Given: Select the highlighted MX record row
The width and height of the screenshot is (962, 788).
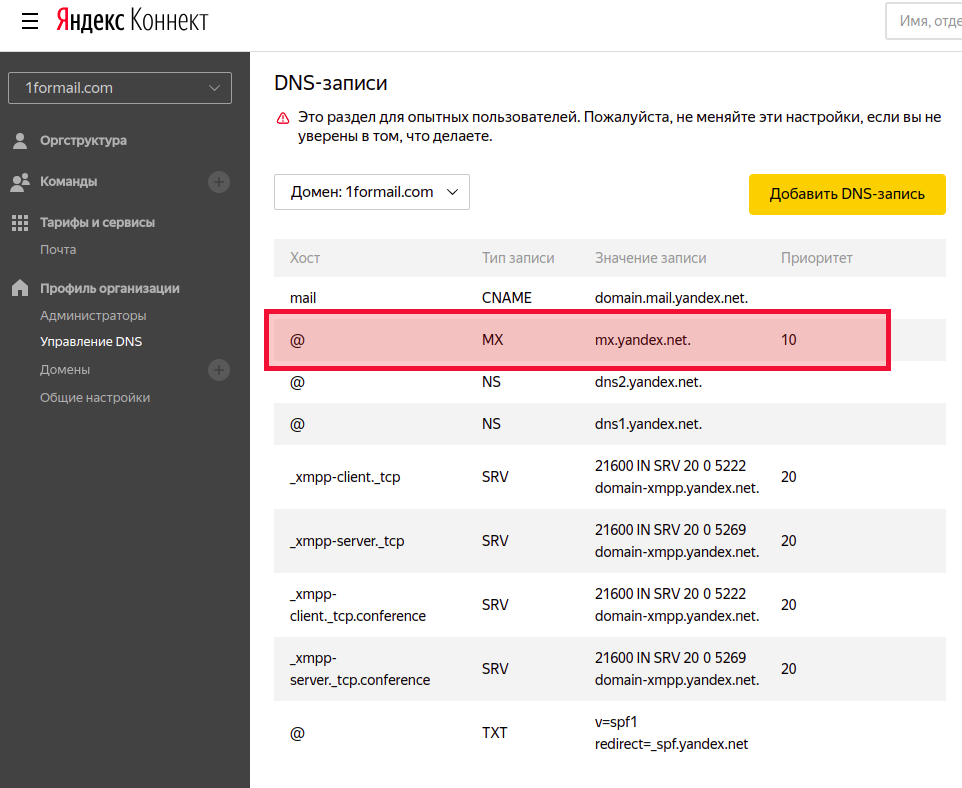Looking at the screenshot, I should tap(577, 341).
